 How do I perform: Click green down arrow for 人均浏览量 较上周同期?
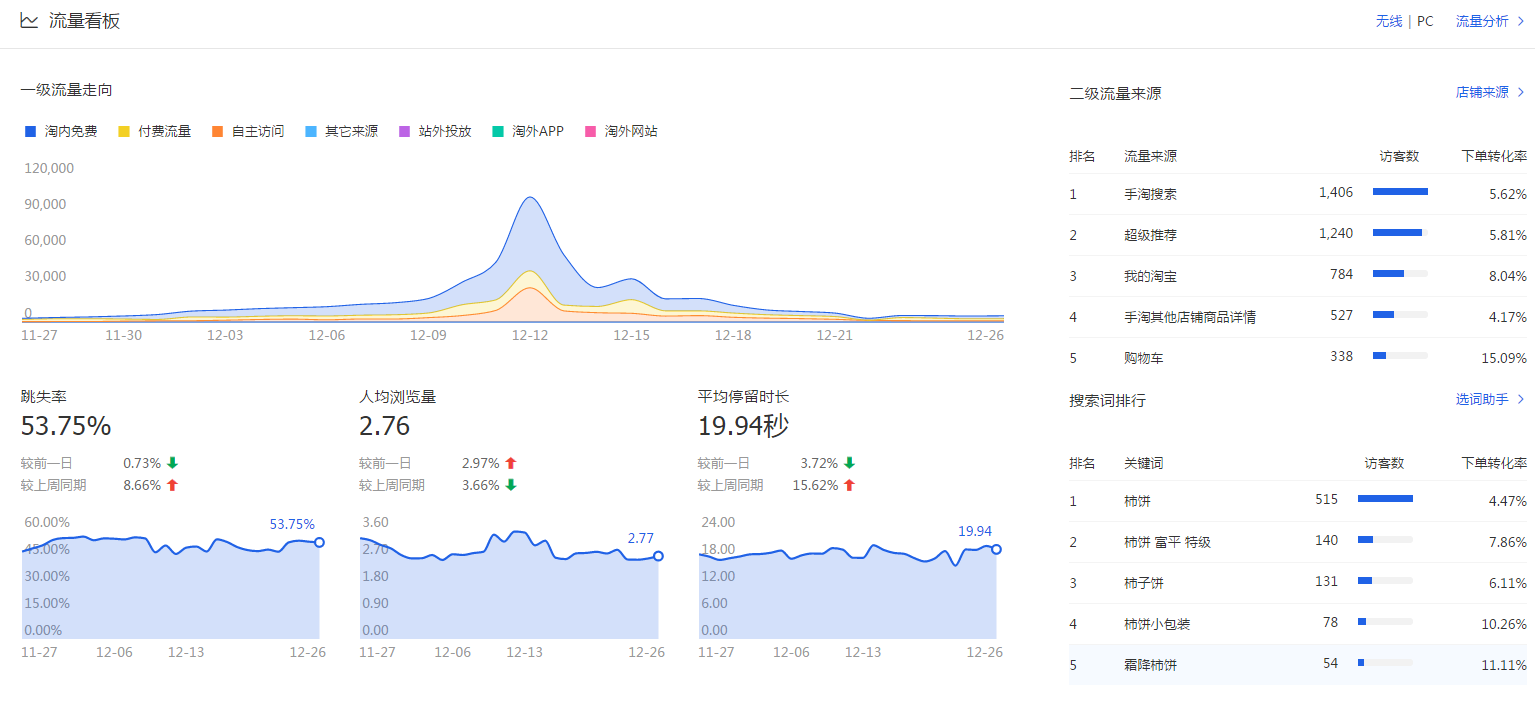(510, 485)
